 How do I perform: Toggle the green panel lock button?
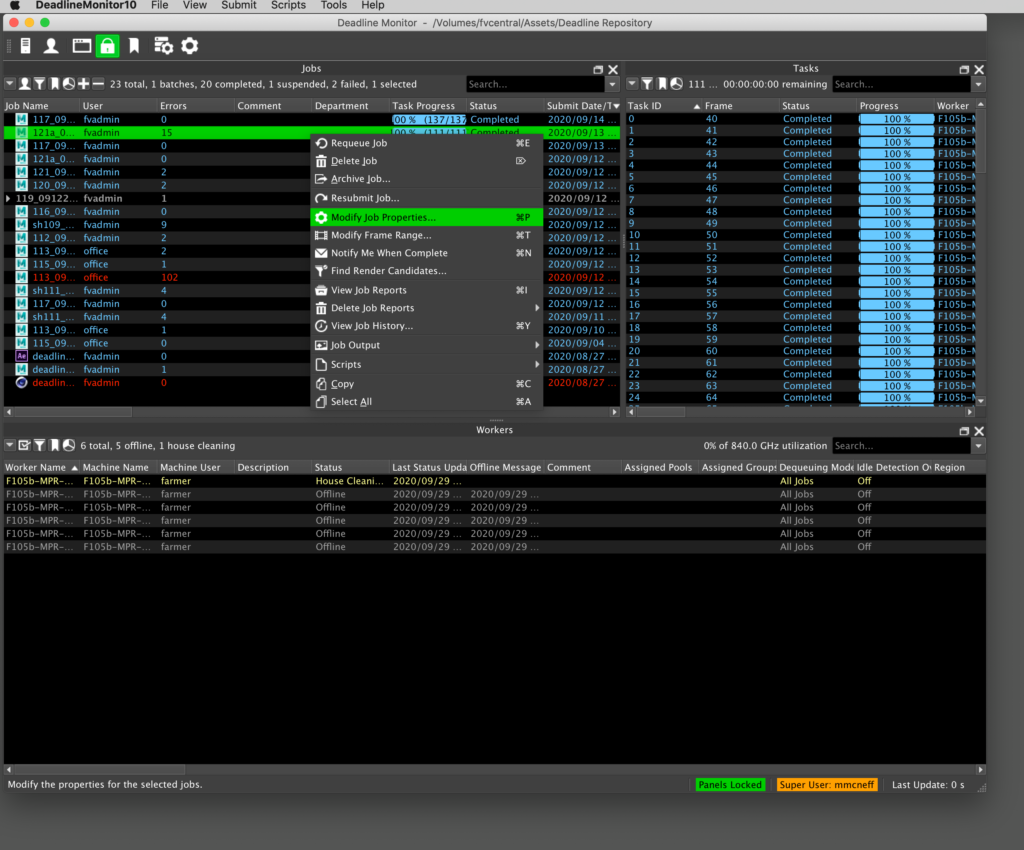pos(108,46)
